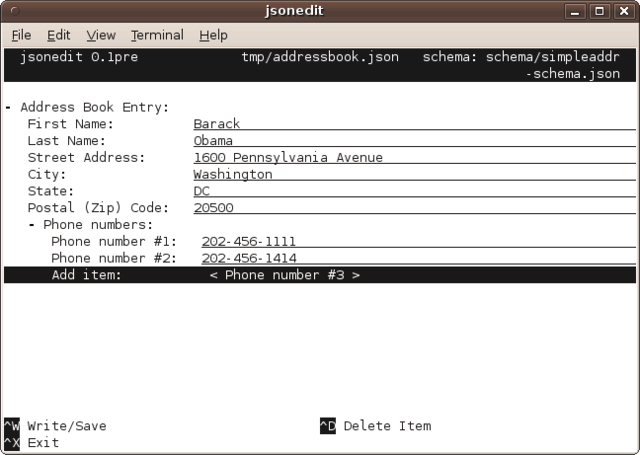Click Phone number #2 value field
Viewport: 640px width, 455px height.
click(x=249, y=258)
